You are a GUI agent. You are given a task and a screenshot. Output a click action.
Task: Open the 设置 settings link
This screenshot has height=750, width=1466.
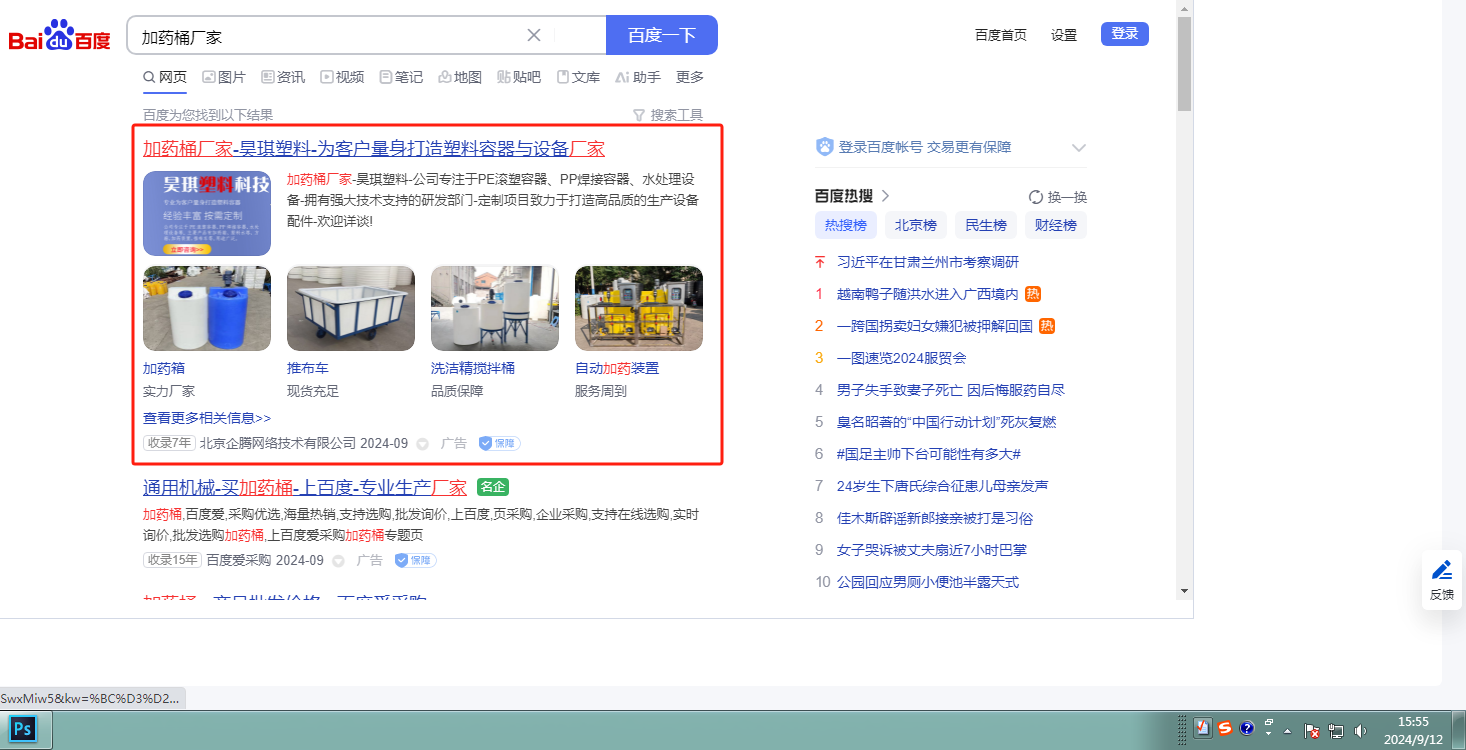point(1064,35)
